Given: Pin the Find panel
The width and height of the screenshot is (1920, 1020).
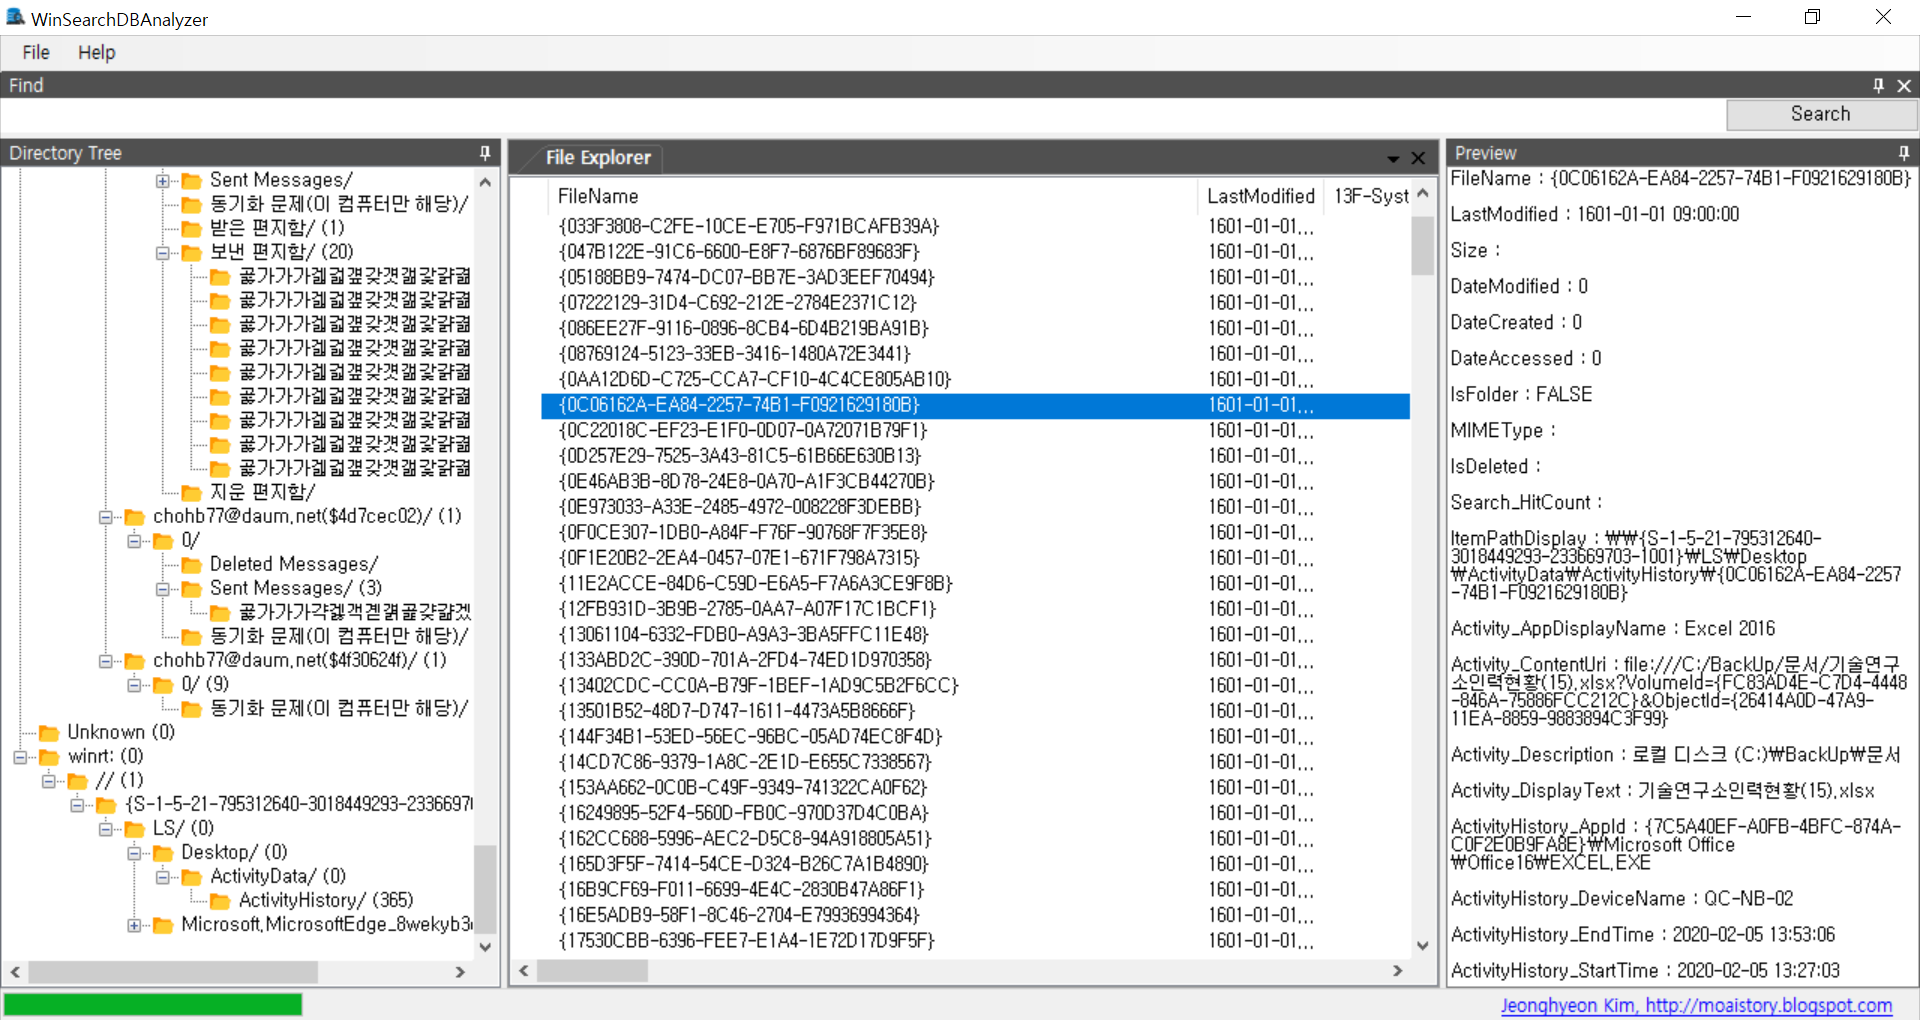Looking at the screenshot, I should point(1878,85).
